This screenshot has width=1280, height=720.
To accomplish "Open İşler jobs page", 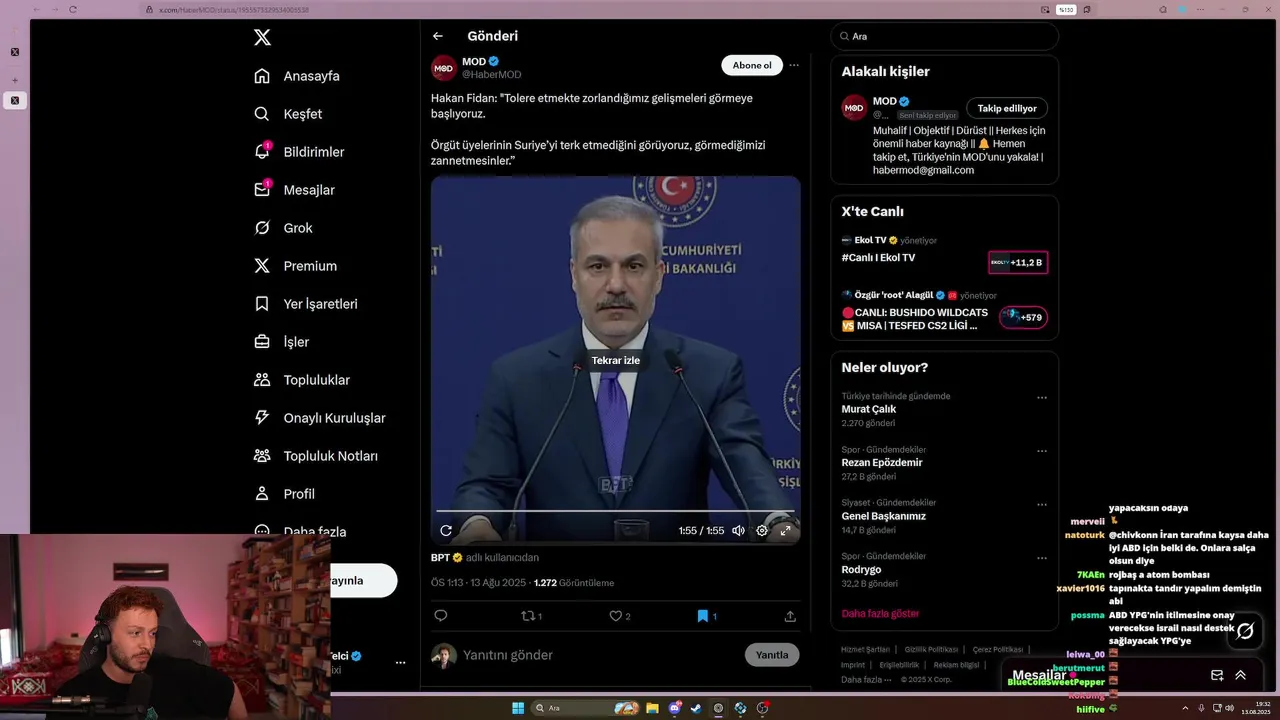I will (281, 342).
